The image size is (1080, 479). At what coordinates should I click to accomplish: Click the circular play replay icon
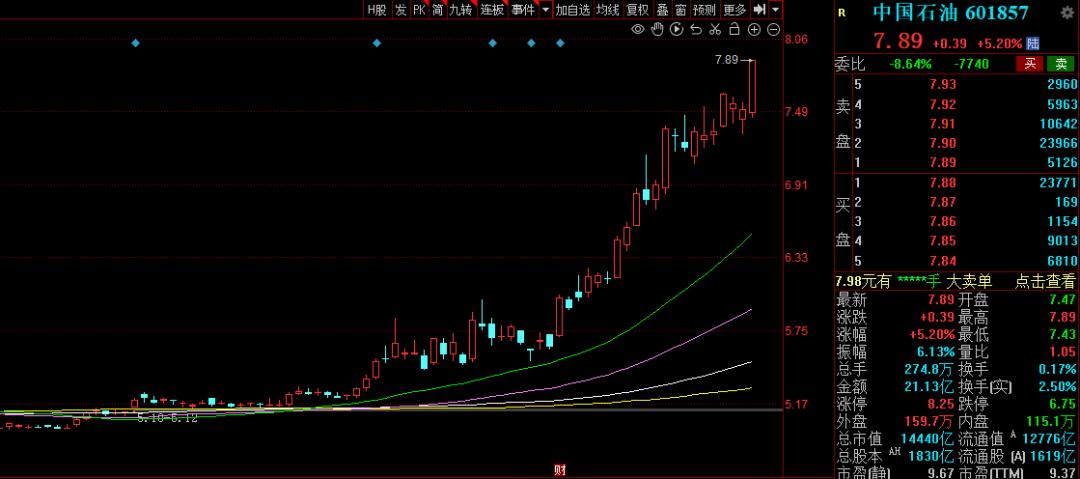click(x=676, y=30)
